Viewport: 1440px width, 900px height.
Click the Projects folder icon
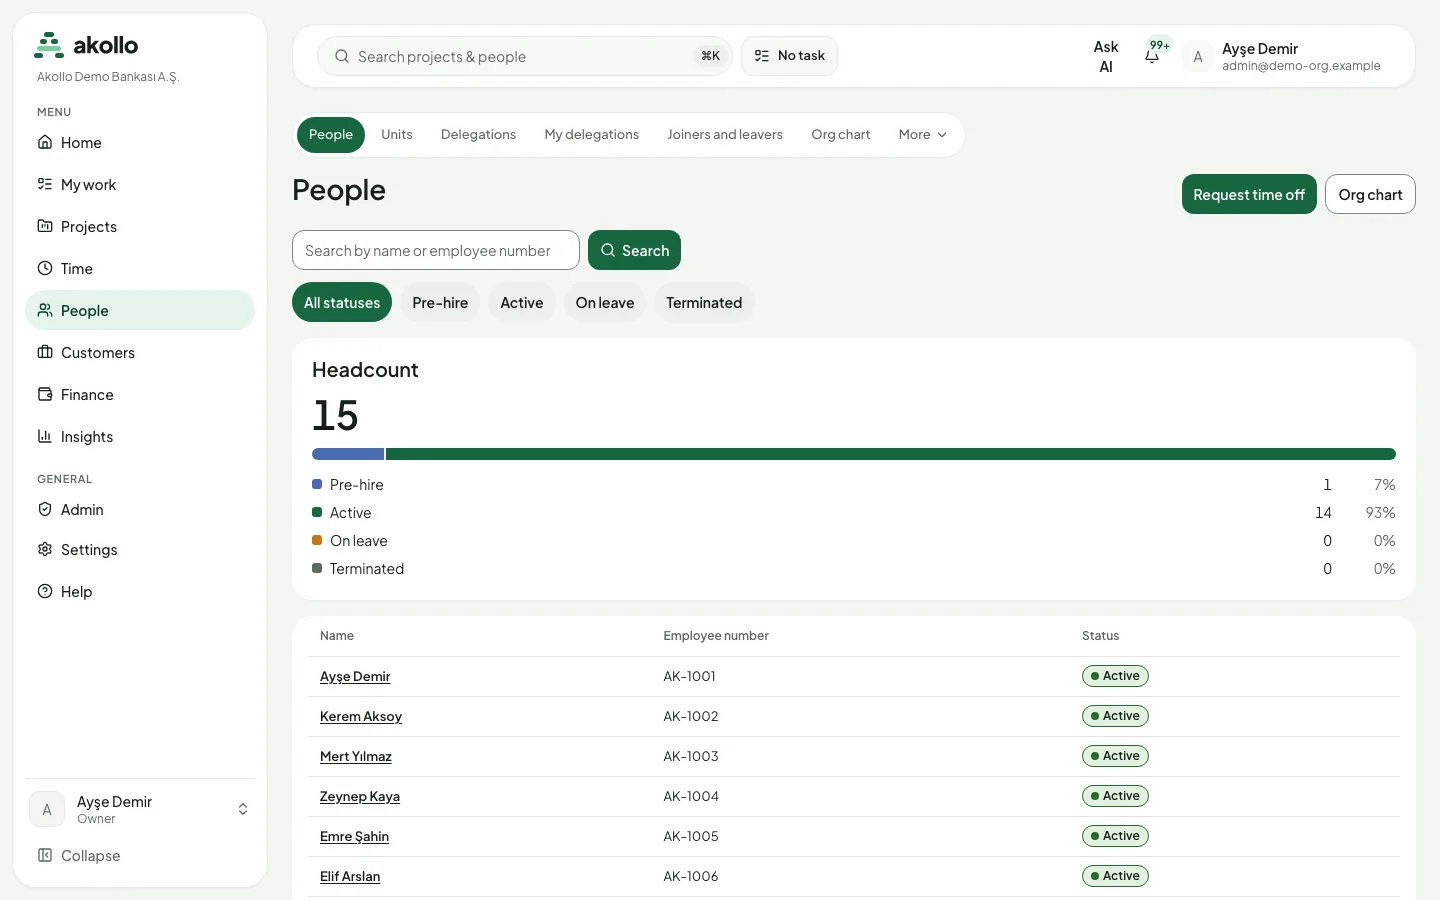pyautogui.click(x=45, y=226)
